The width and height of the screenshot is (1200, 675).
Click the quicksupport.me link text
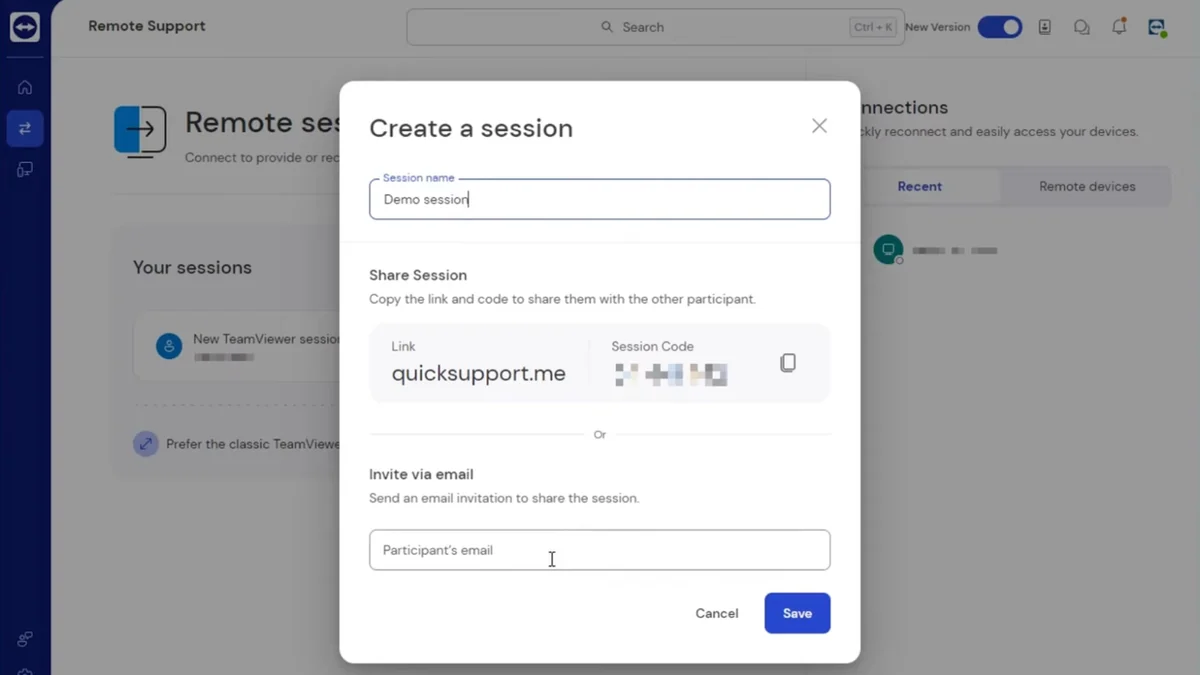478,374
